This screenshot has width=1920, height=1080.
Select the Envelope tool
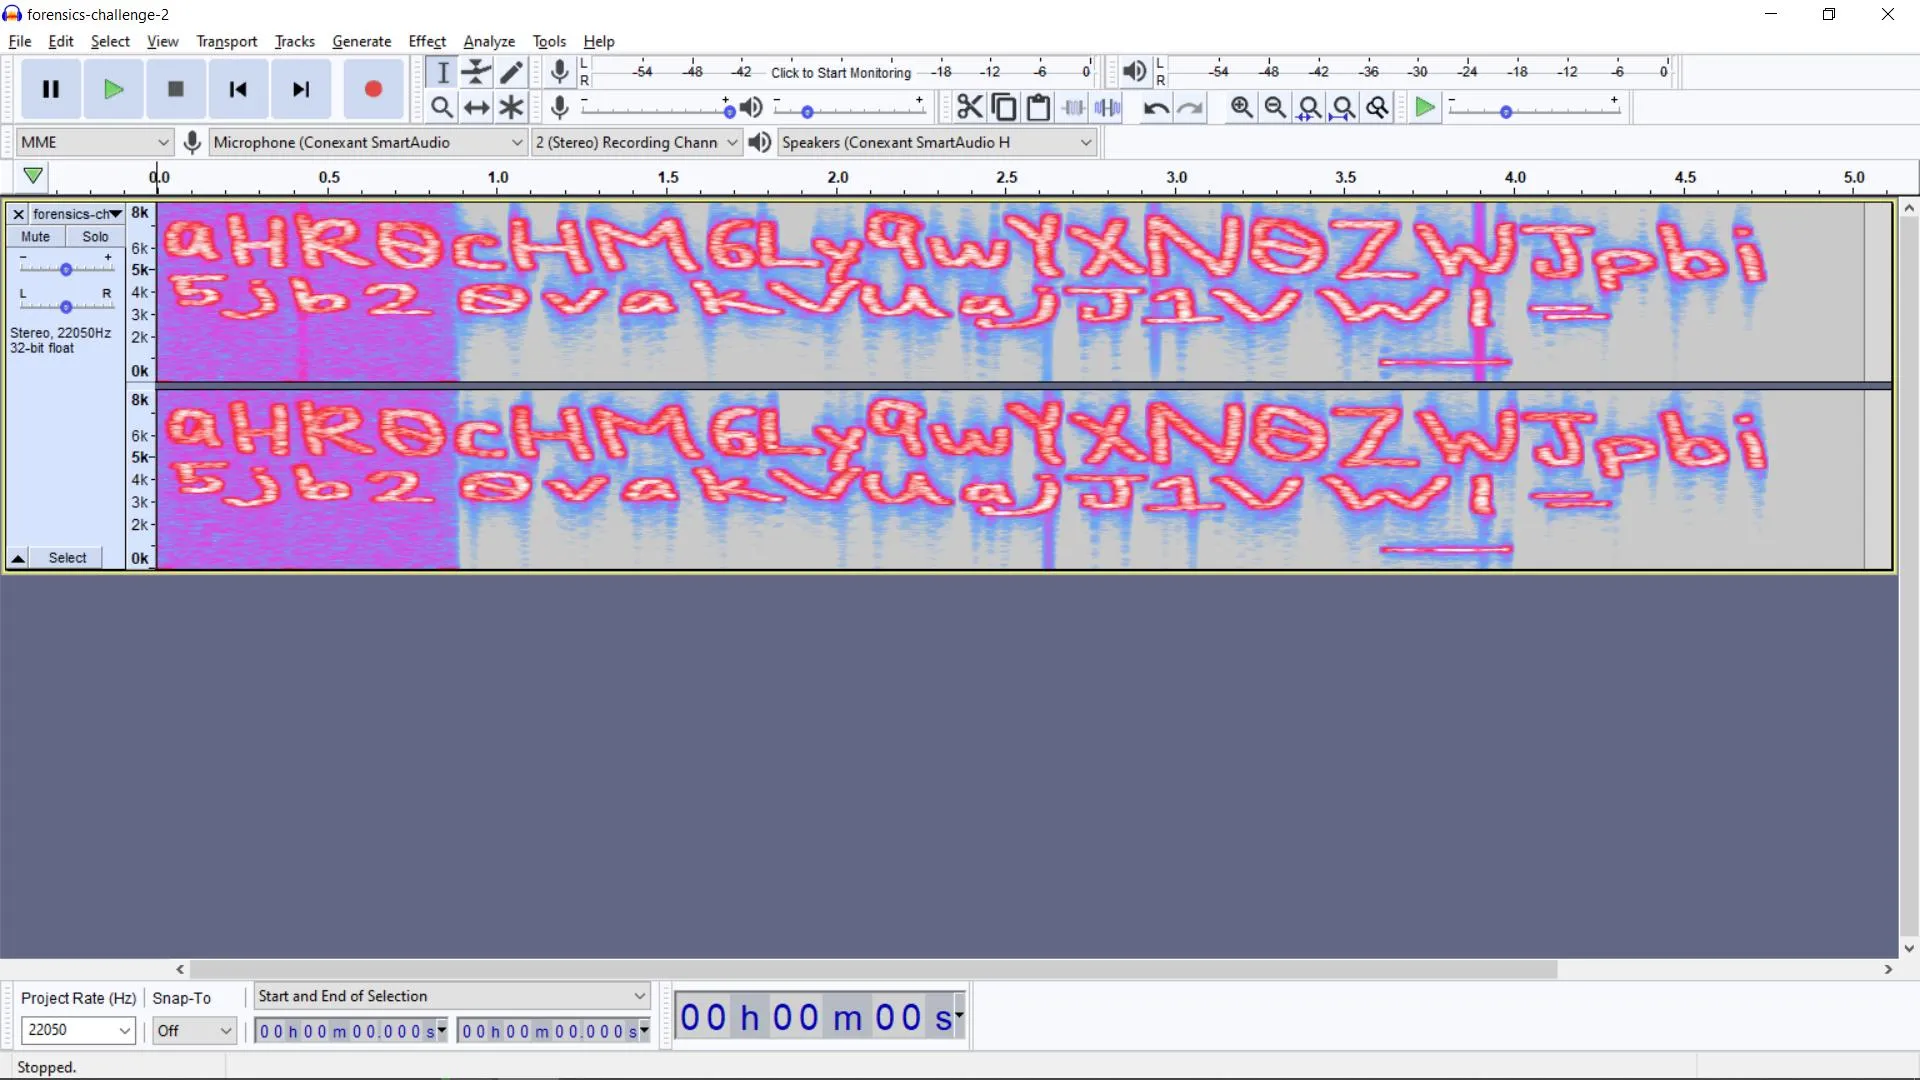pyautogui.click(x=477, y=72)
